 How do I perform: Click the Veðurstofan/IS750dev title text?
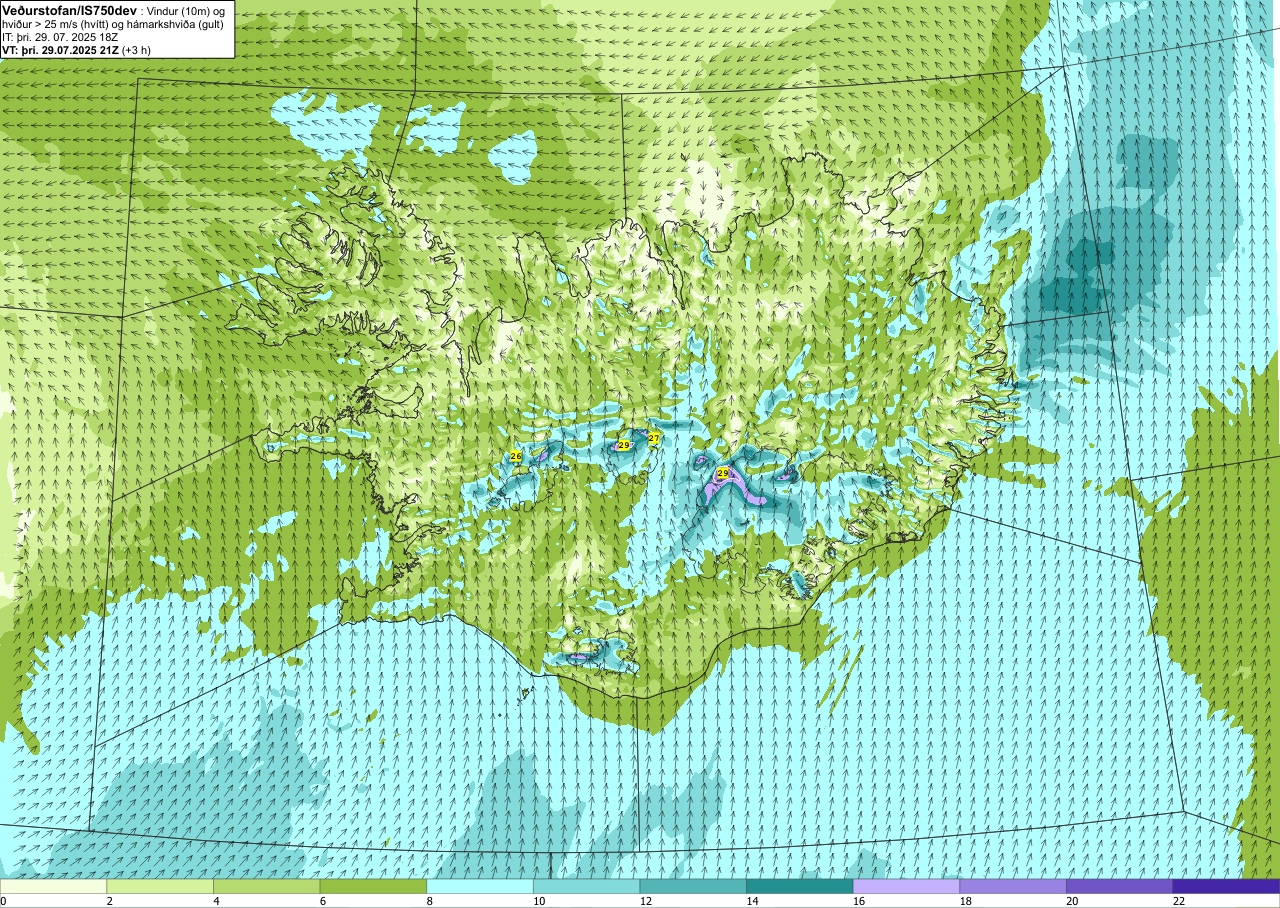click(70, 9)
